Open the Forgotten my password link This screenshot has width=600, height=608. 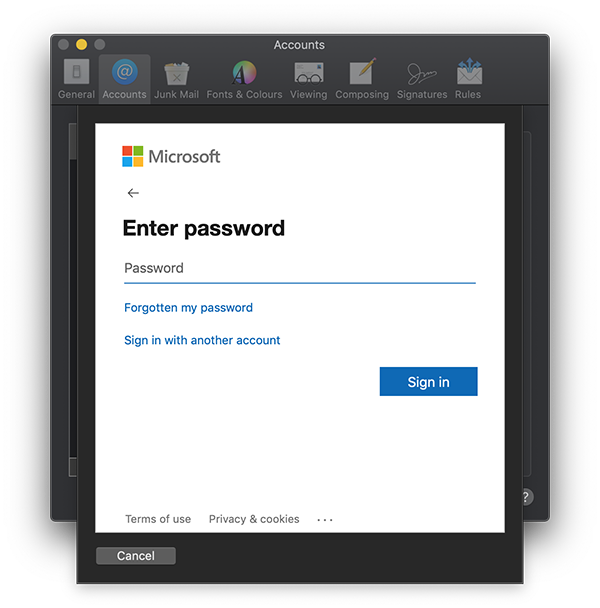pyautogui.click(x=188, y=308)
